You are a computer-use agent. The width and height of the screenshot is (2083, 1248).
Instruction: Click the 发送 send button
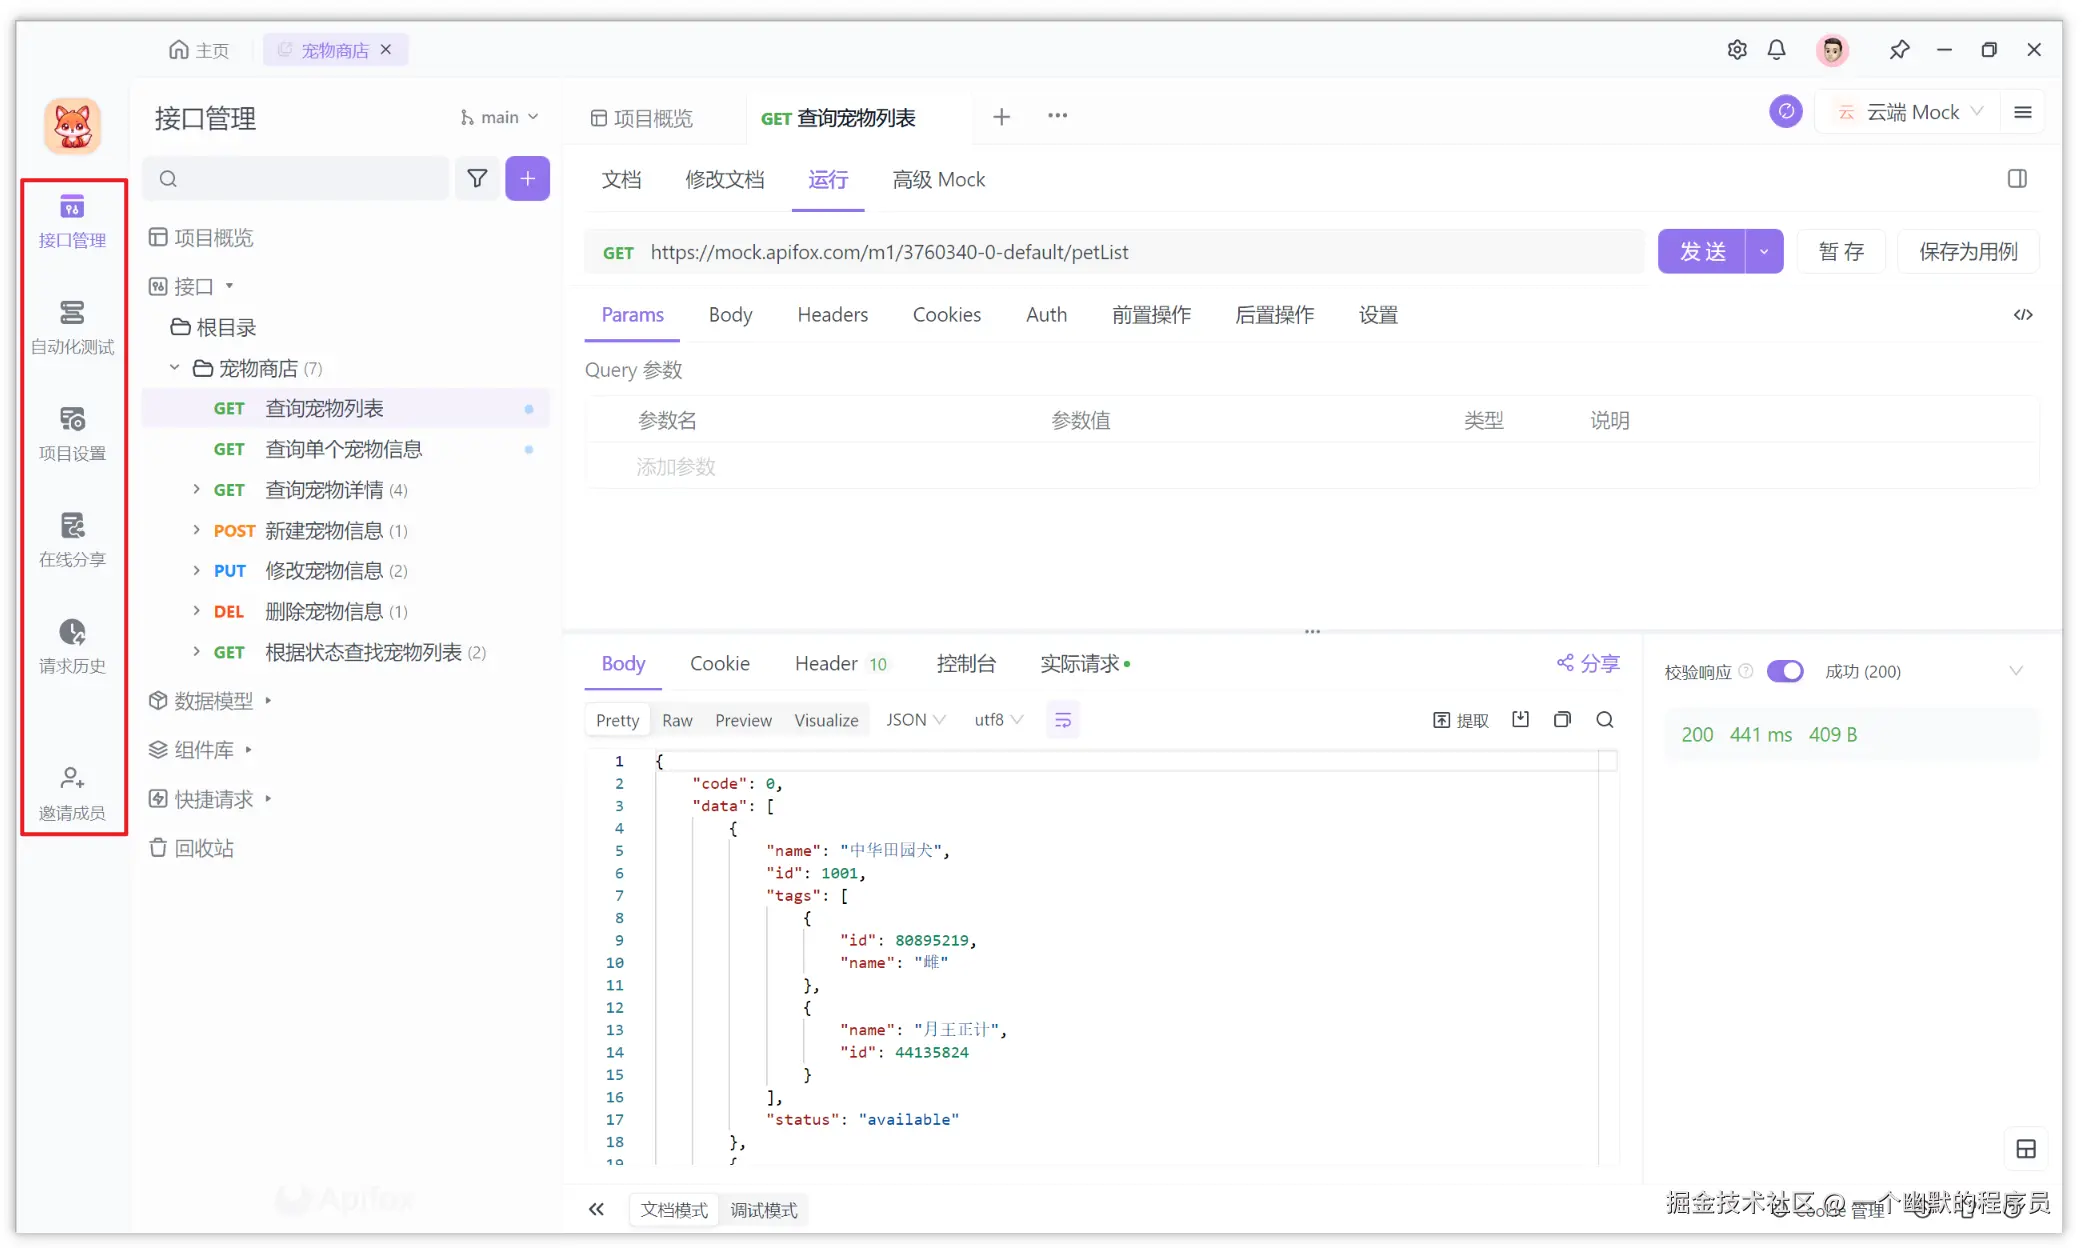coord(1703,251)
